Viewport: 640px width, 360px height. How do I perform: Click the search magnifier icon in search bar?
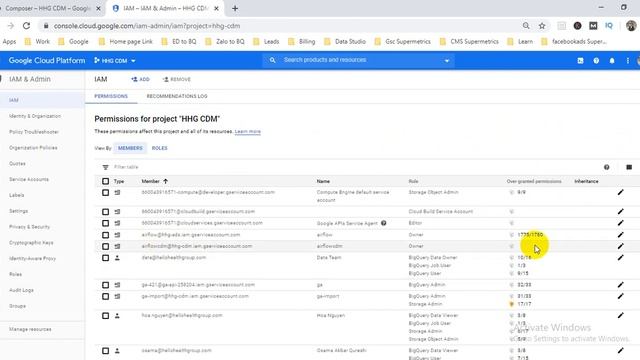272,60
